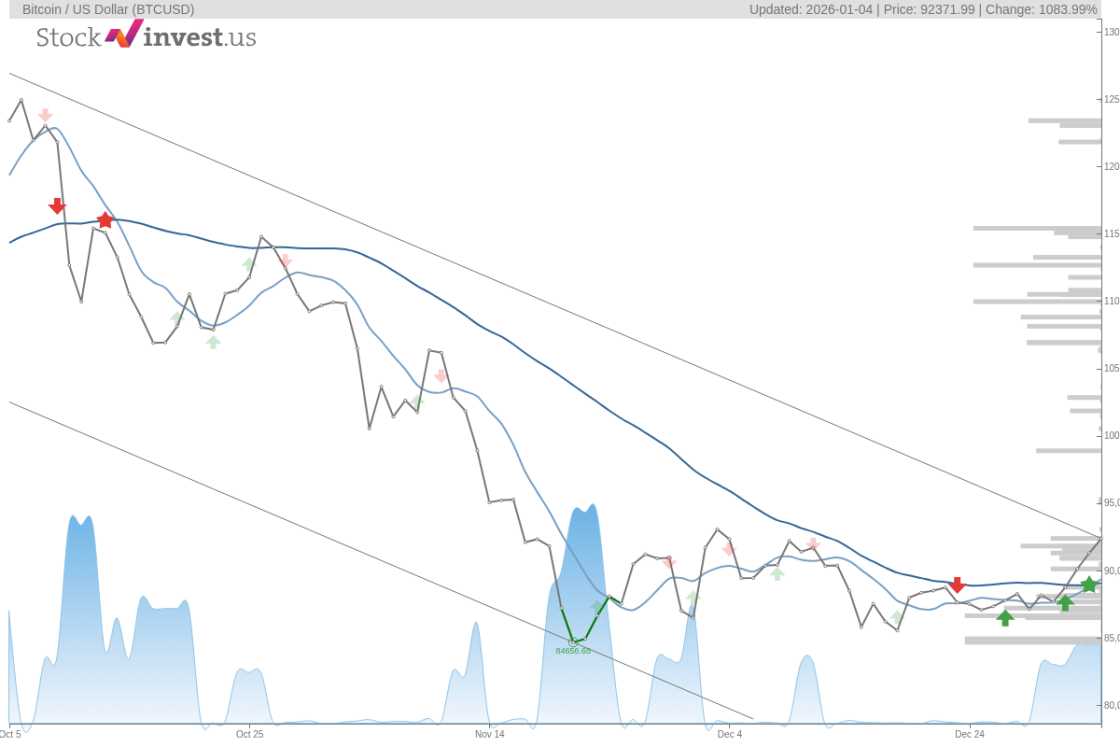Click the first bold green buy arrow after Dec 24

(x=1005, y=618)
